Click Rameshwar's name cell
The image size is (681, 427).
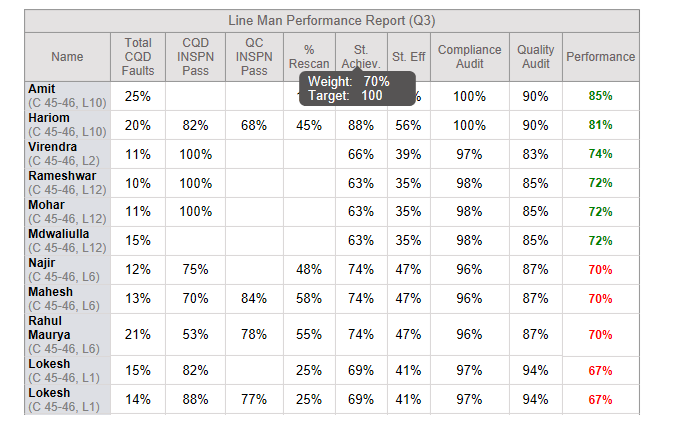tap(67, 183)
